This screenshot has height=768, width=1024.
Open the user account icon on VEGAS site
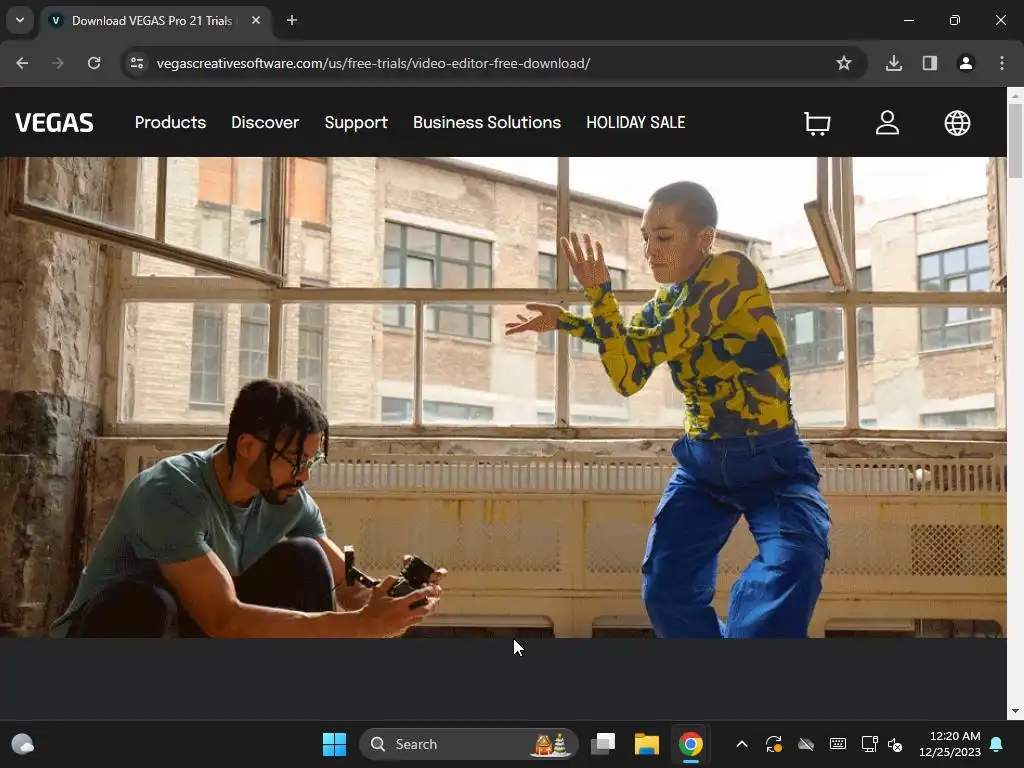click(887, 123)
